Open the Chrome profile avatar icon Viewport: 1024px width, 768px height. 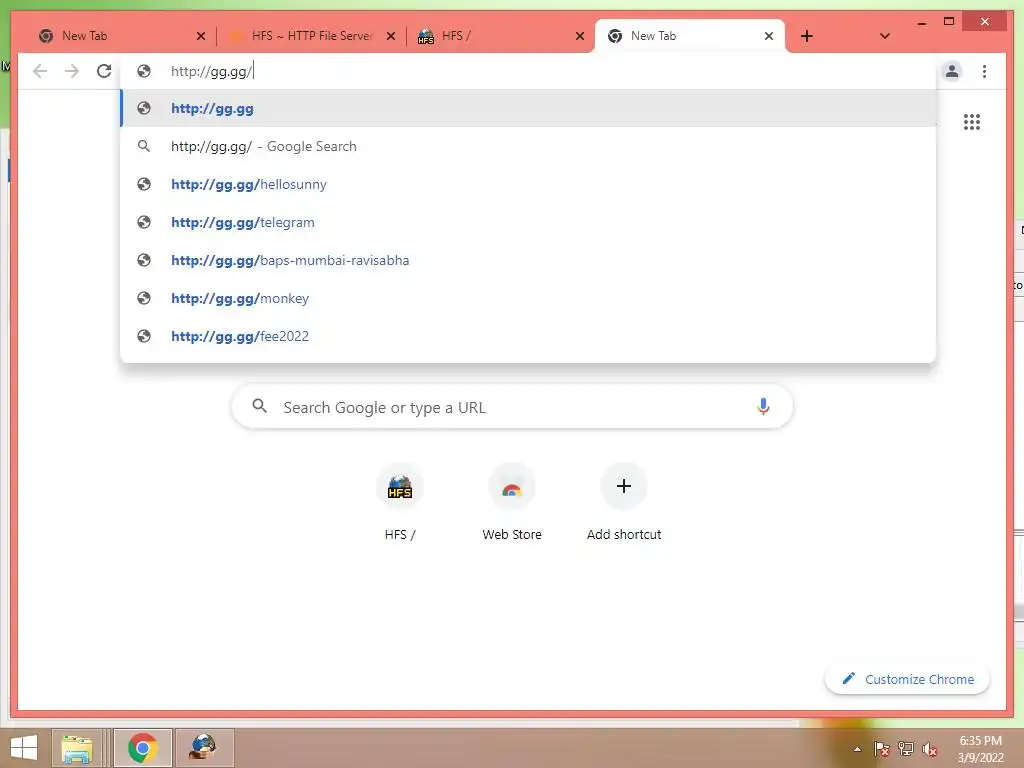point(952,71)
